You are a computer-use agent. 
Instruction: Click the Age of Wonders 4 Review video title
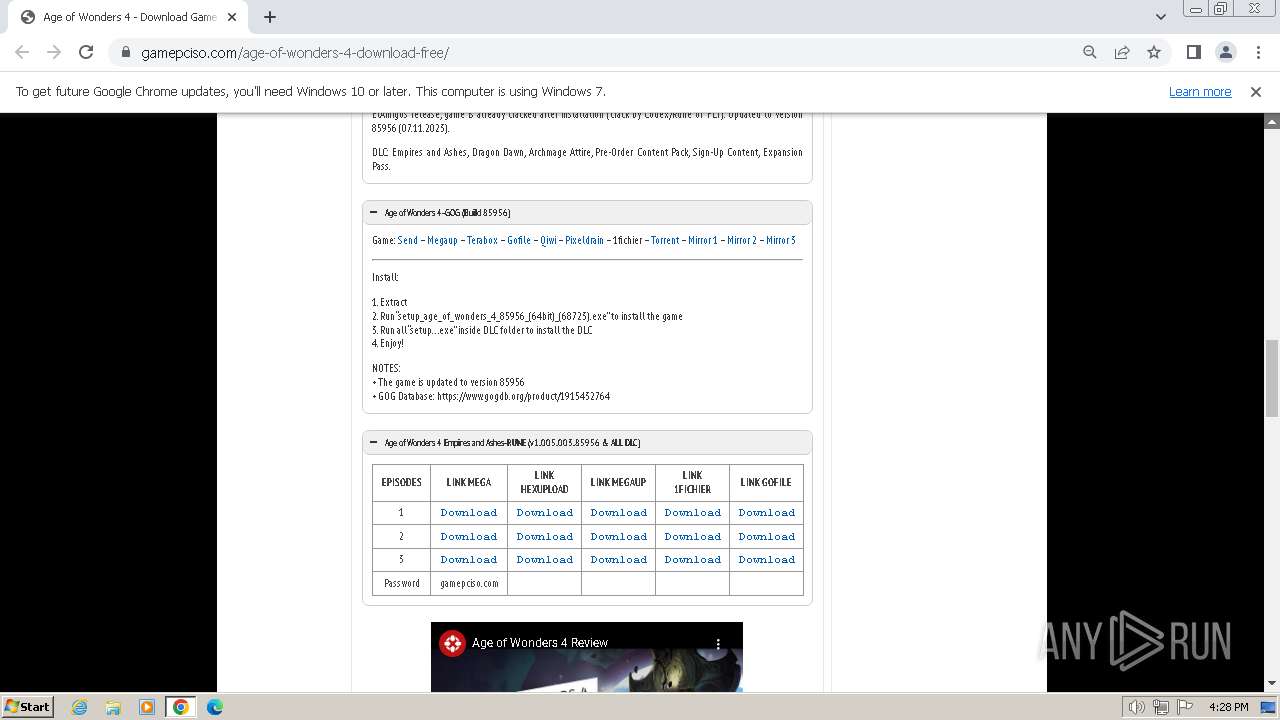(540, 643)
